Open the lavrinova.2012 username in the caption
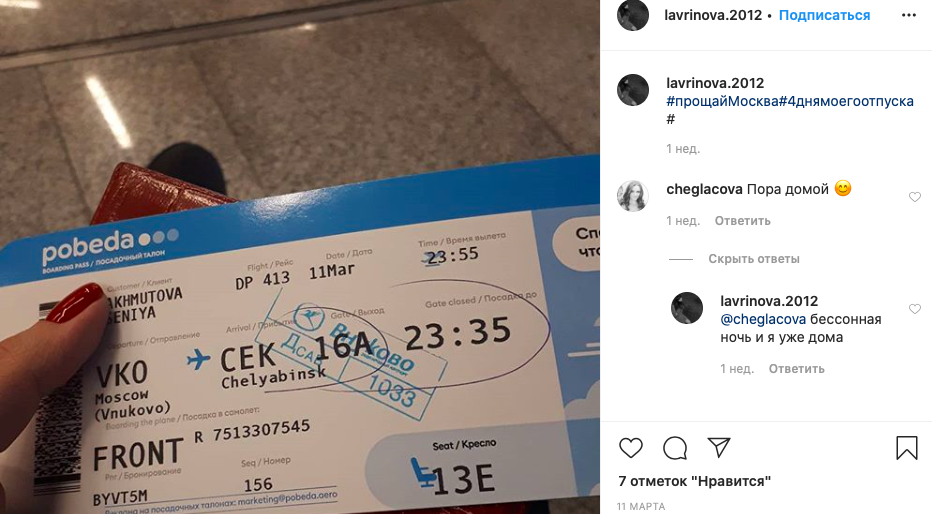The image size is (932, 514). pos(715,83)
